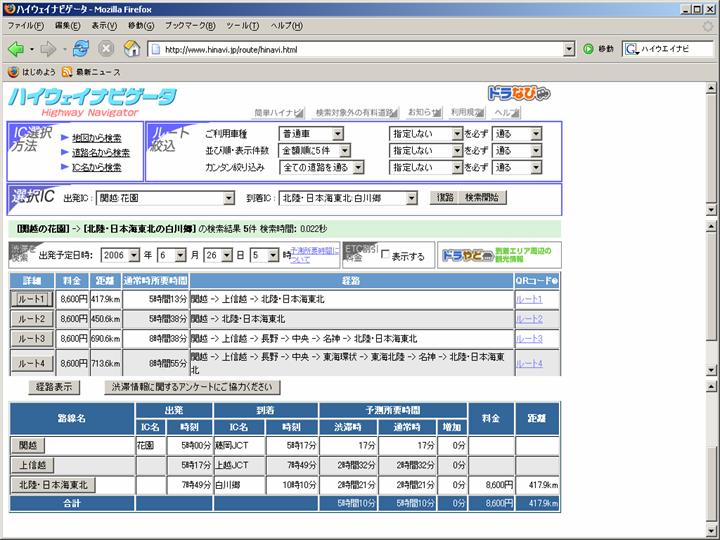Click the 検索開始 button
720x540 pixels.
[x=482, y=197]
